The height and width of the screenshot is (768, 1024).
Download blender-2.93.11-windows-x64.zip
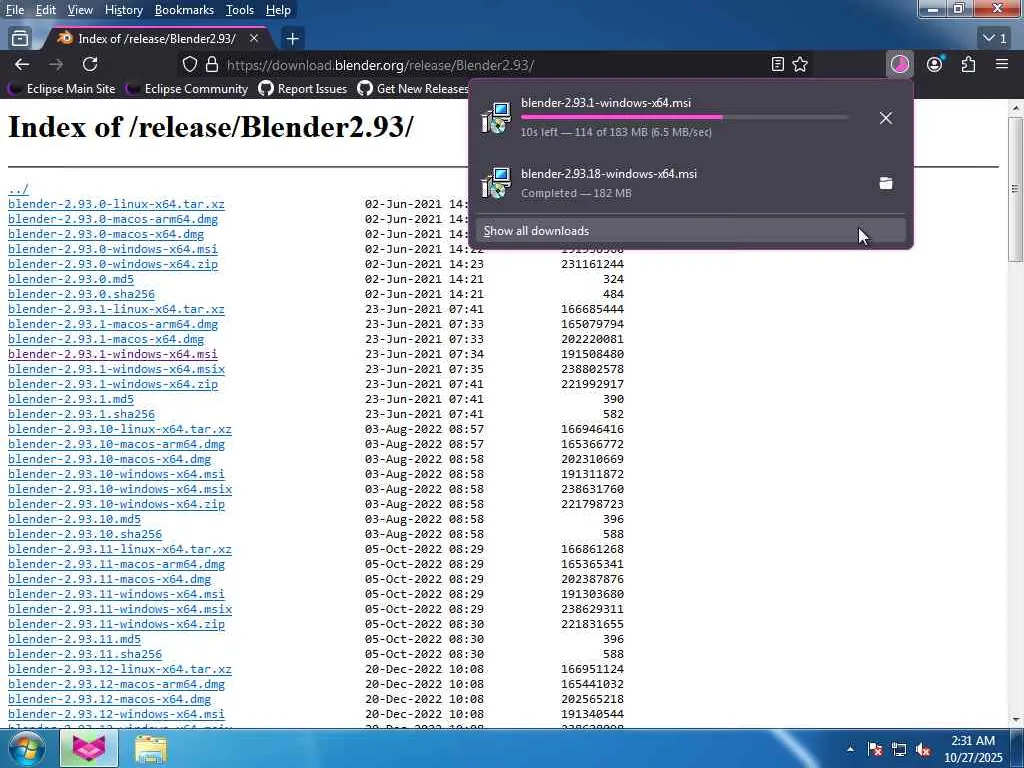pyautogui.click(x=116, y=624)
